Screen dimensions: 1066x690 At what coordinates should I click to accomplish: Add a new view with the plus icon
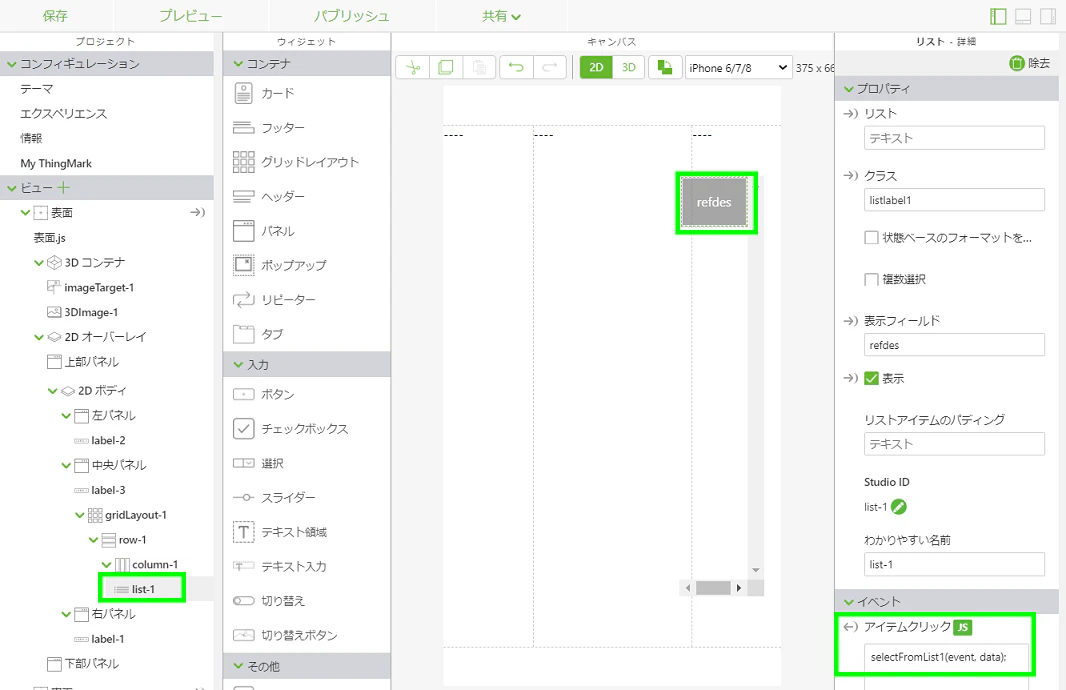[x=63, y=188]
